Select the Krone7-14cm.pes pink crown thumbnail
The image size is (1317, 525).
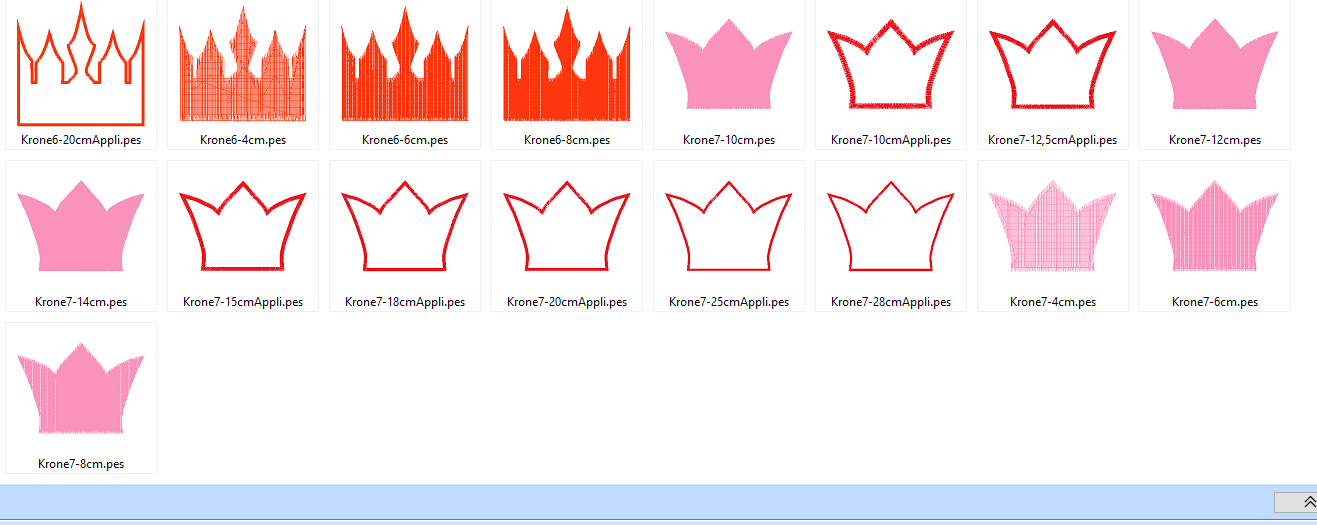click(x=81, y=226)
